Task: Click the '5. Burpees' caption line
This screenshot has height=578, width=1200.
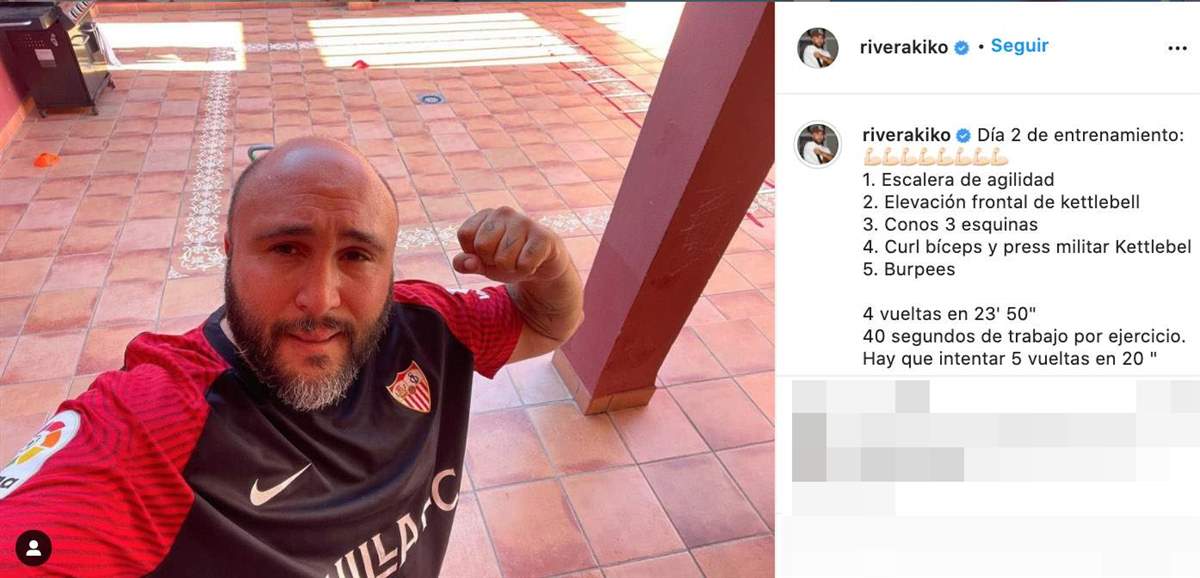Action: (908, 269)
